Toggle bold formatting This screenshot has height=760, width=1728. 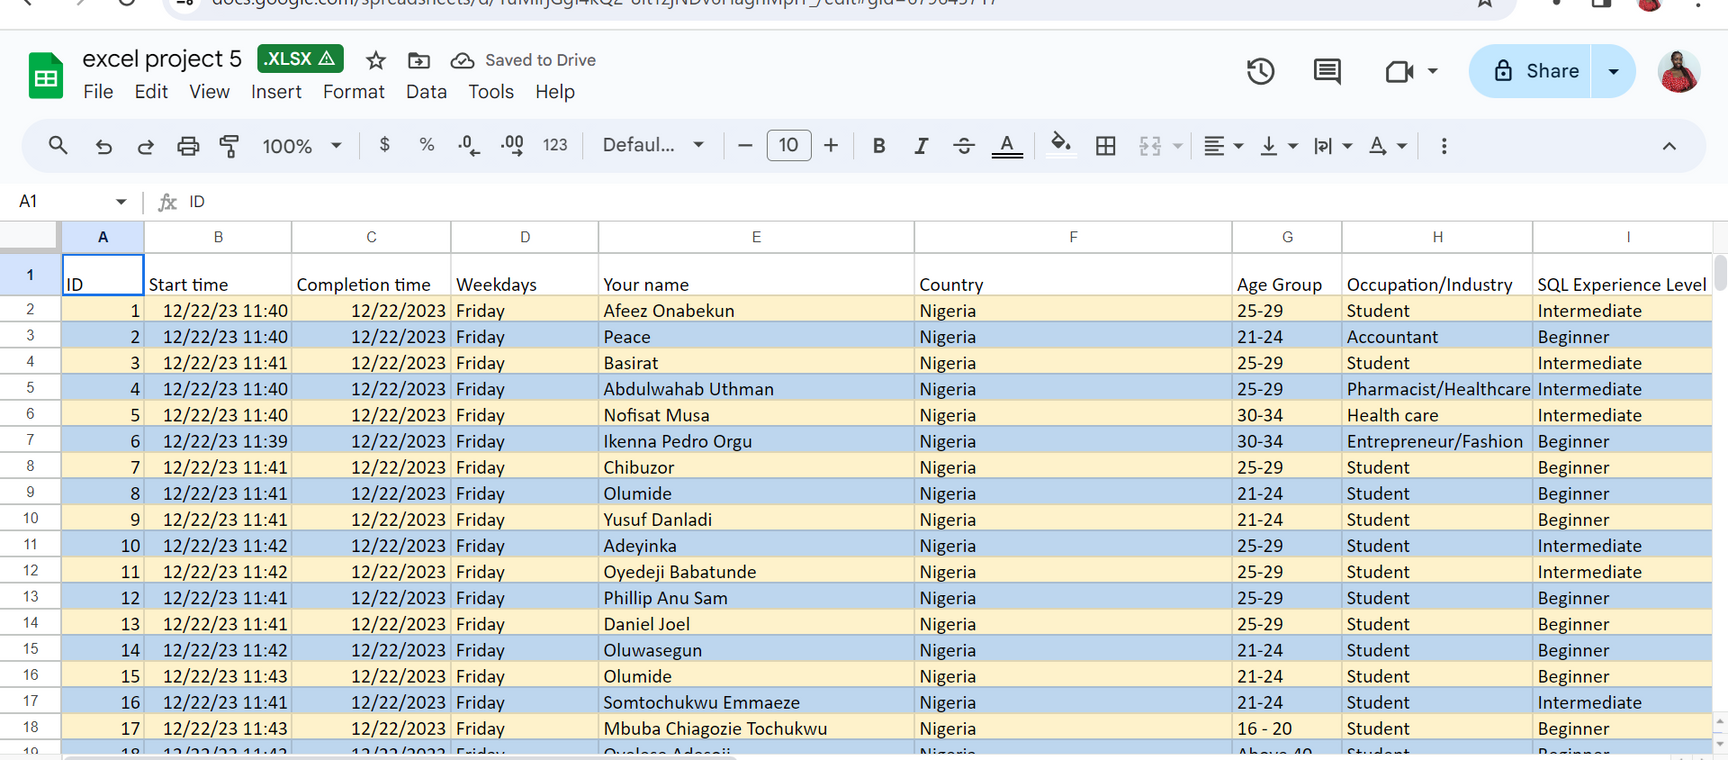(878, 146)
